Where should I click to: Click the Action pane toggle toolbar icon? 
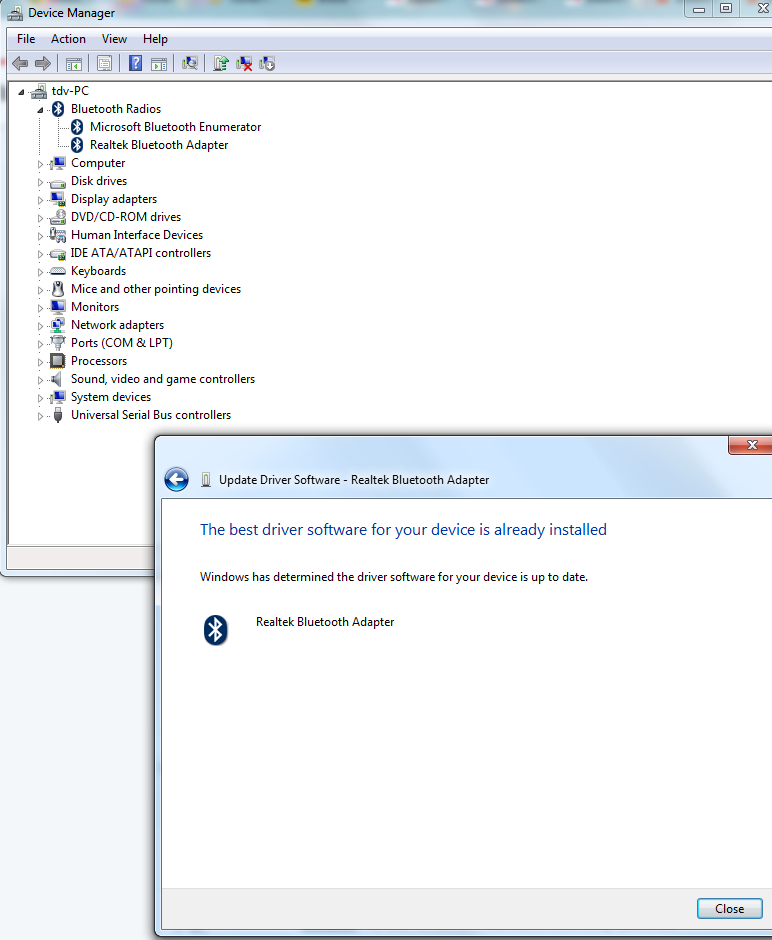click(159, 64)
